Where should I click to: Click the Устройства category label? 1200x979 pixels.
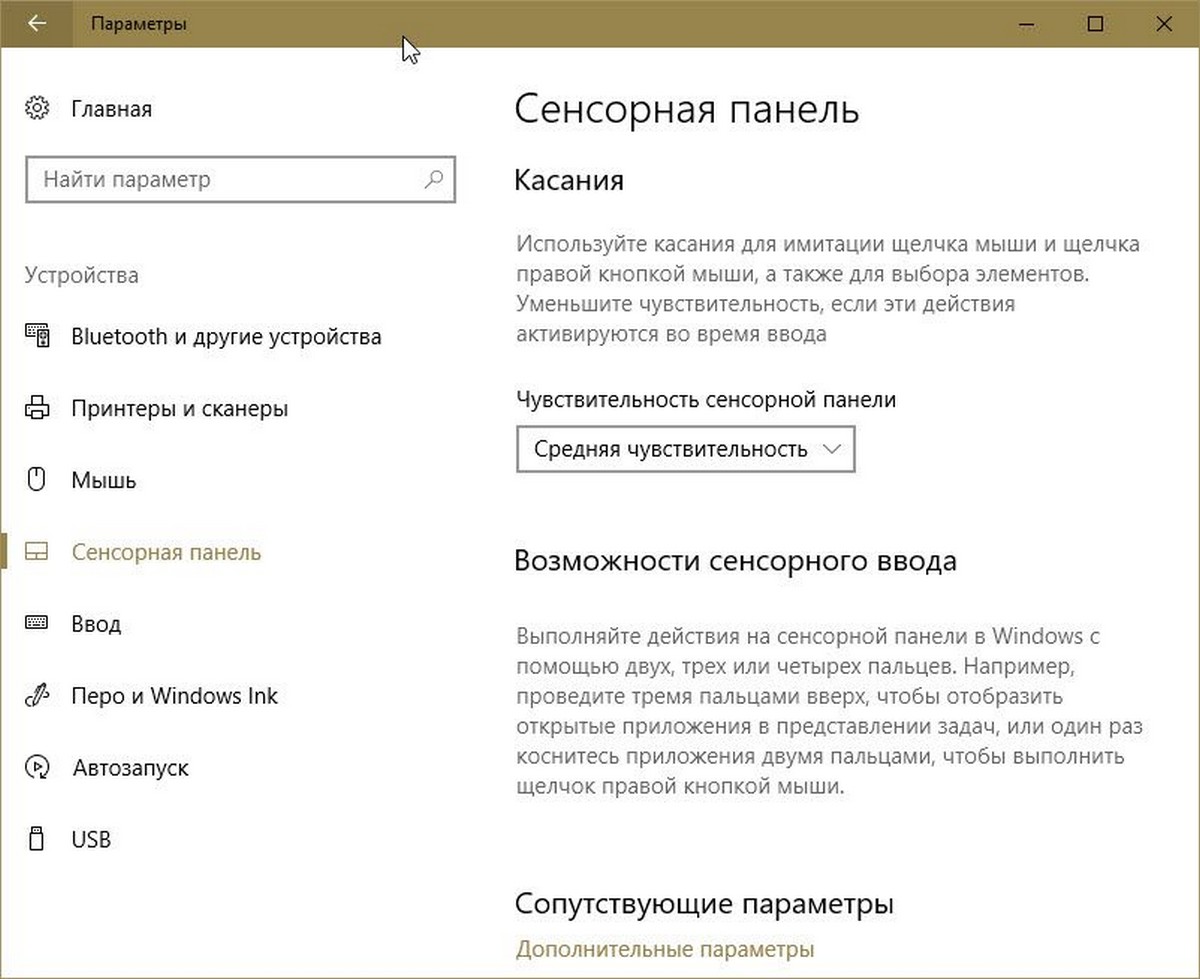(82, 275)
